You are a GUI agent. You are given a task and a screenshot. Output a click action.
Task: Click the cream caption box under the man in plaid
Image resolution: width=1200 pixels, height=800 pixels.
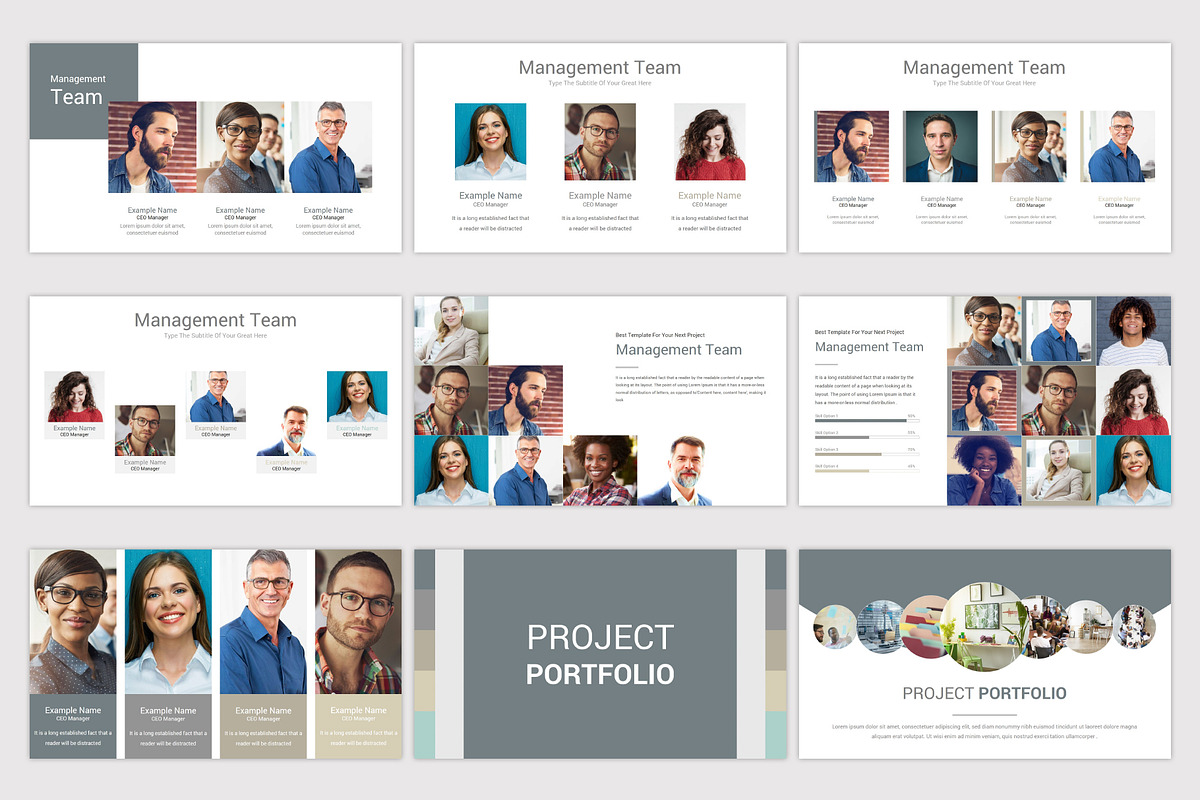pos(359,726)
